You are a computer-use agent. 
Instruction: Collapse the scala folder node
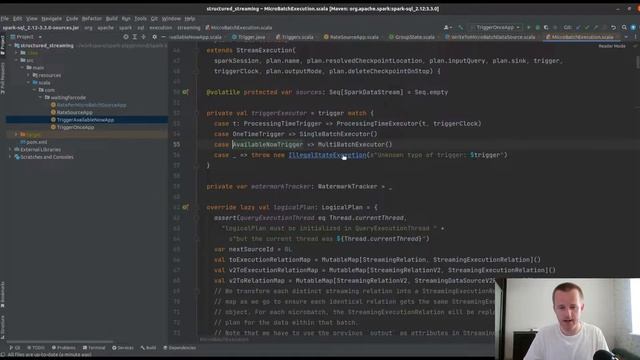[29, 82]
